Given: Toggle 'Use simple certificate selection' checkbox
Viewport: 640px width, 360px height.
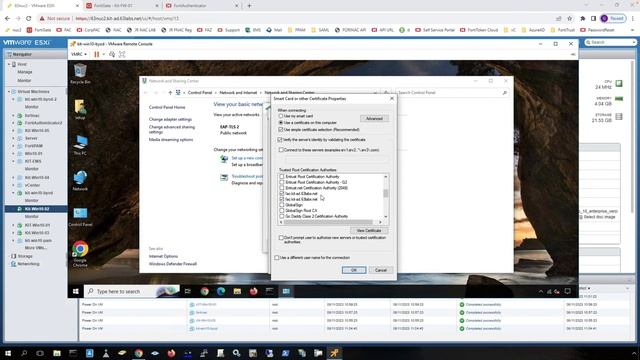Looking at the screenshot, I should (281, 129).
